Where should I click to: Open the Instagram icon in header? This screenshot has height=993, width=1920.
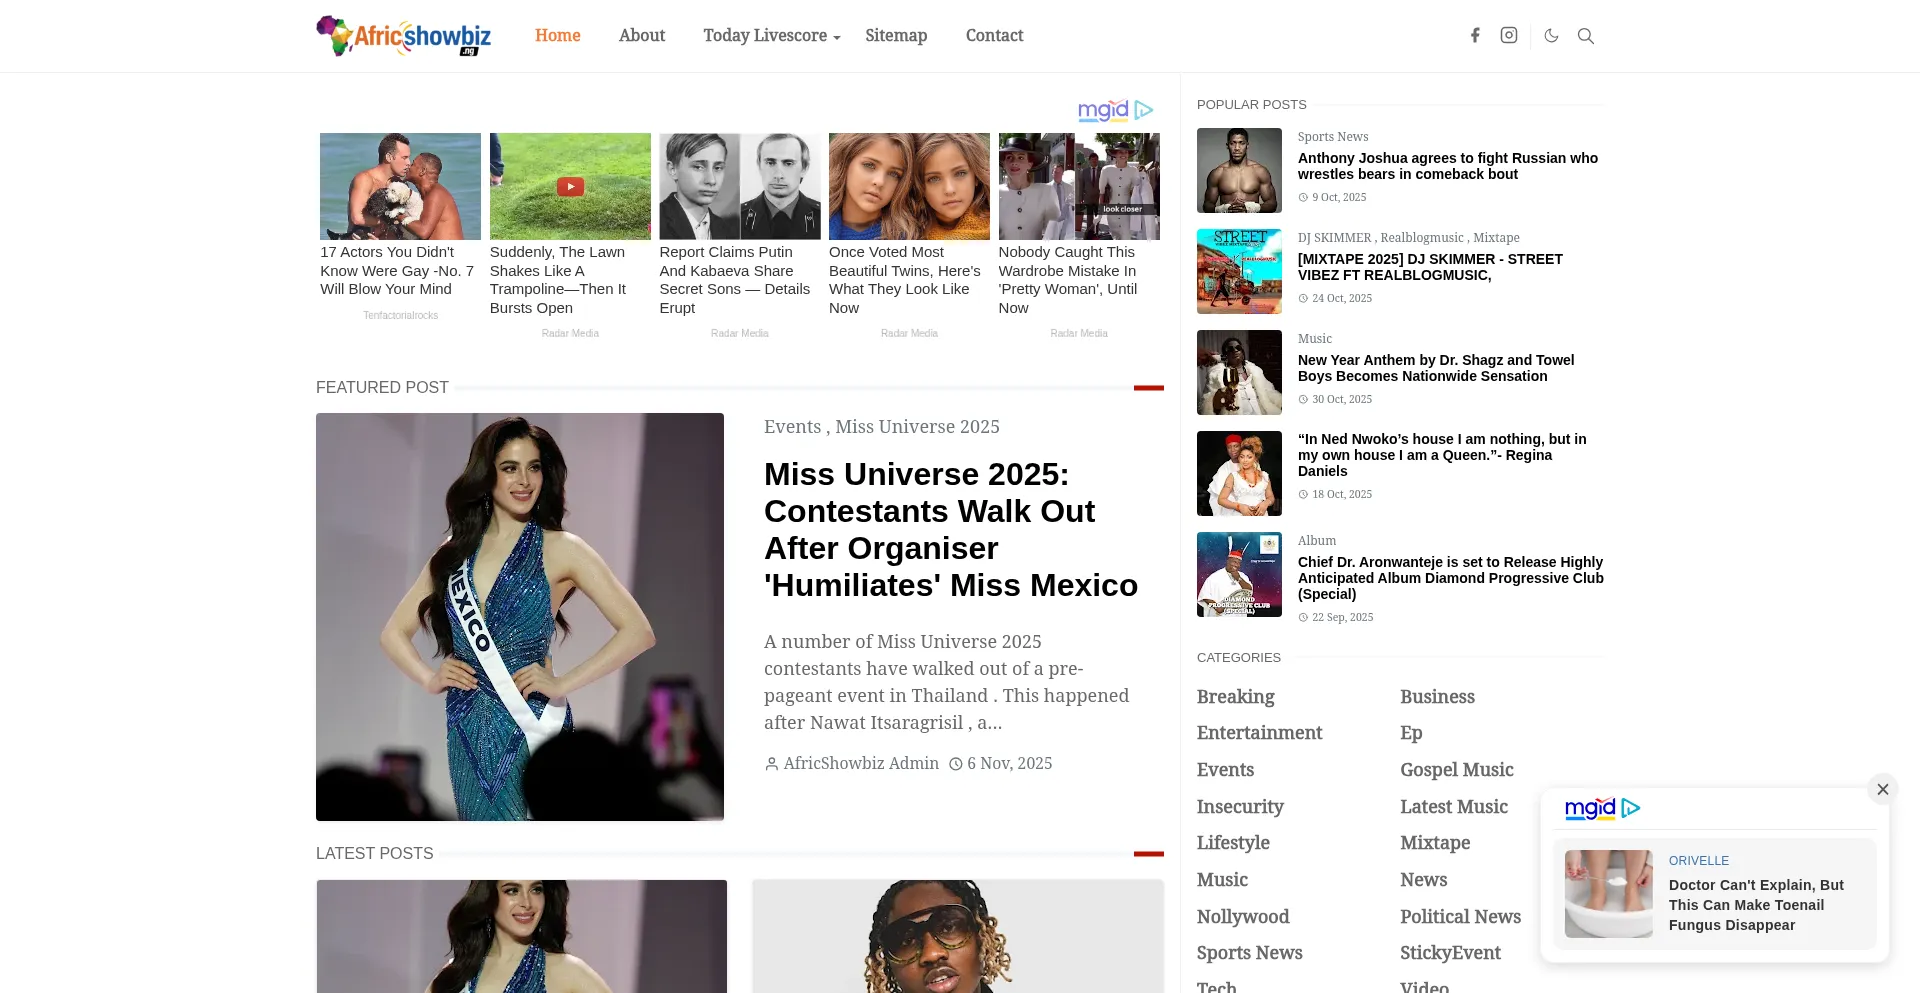click(x=1509, y=36)
